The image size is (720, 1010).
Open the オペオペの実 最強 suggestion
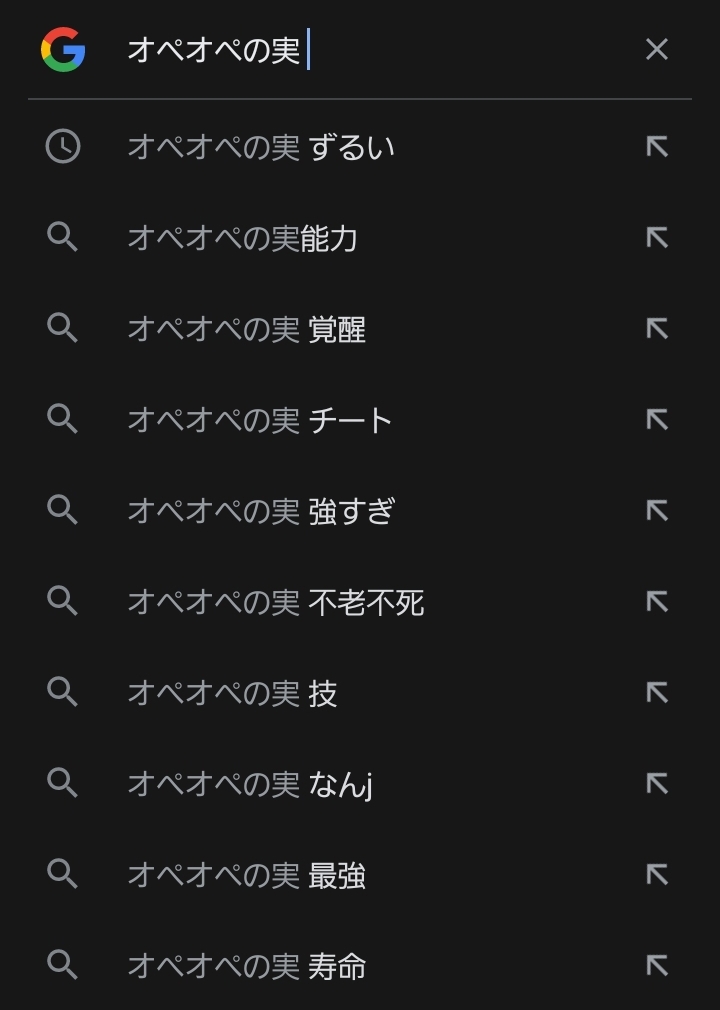(247, 875)
